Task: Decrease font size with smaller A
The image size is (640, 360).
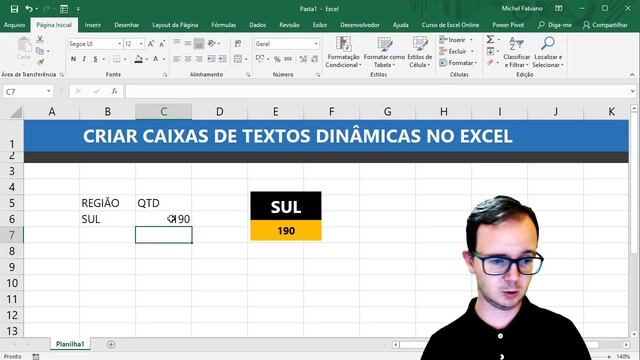Action: coord(162,44)
